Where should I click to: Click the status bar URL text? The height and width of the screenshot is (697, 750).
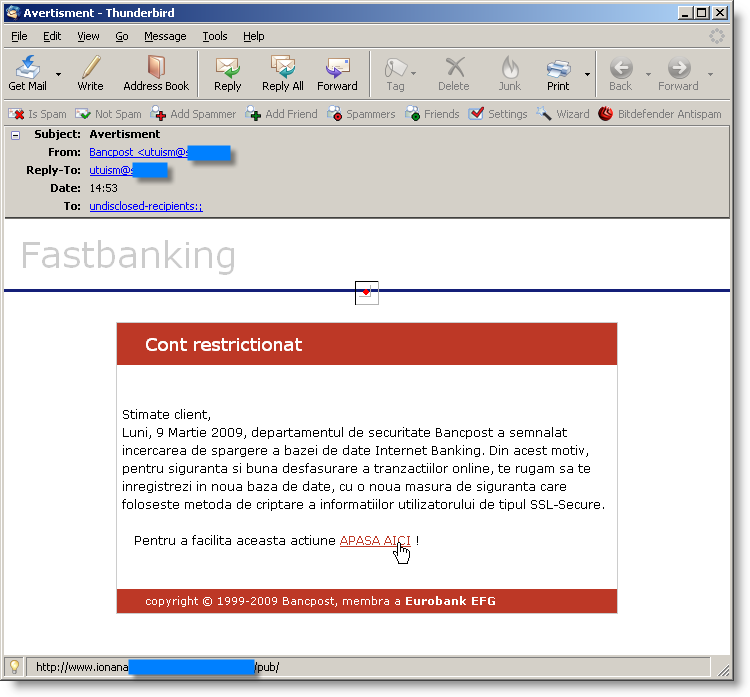tap(157, 667)
